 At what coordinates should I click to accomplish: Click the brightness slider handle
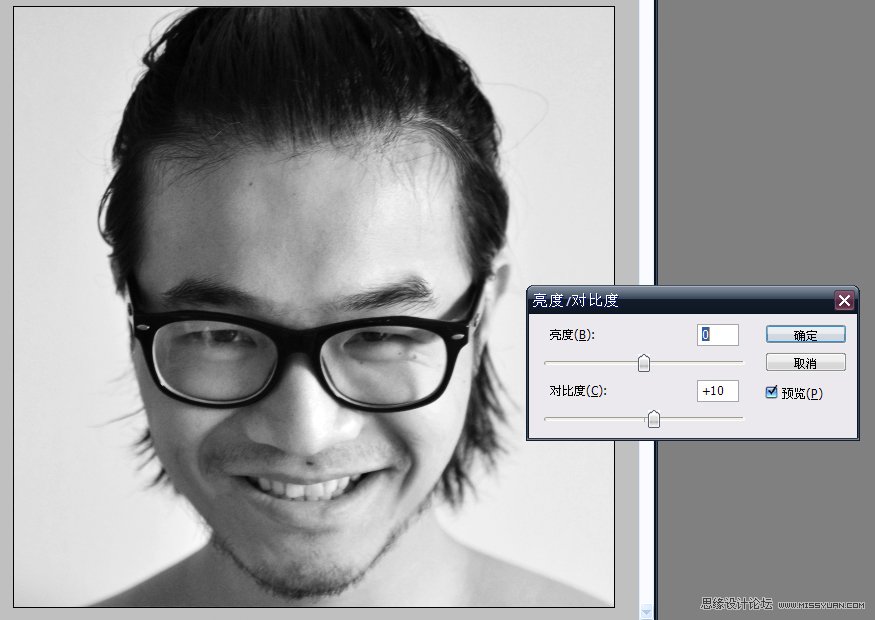click(644, 363)
